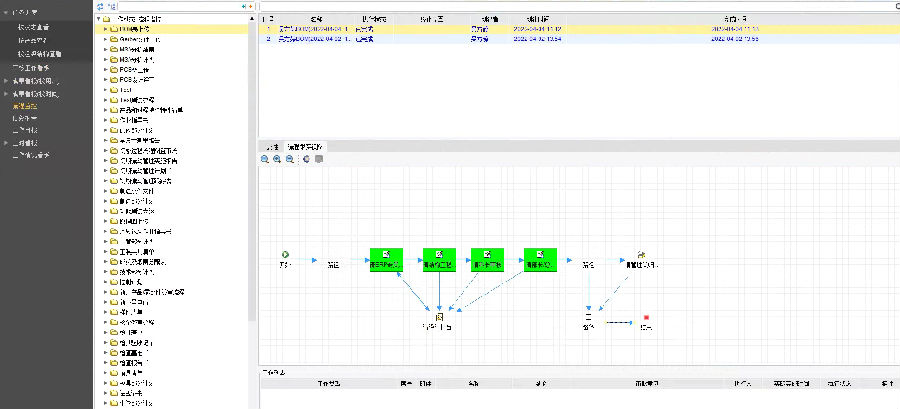Screen dimensions: 900x409
Task: Expand the root folder of the tree
Action: click(x=99, y=19)
